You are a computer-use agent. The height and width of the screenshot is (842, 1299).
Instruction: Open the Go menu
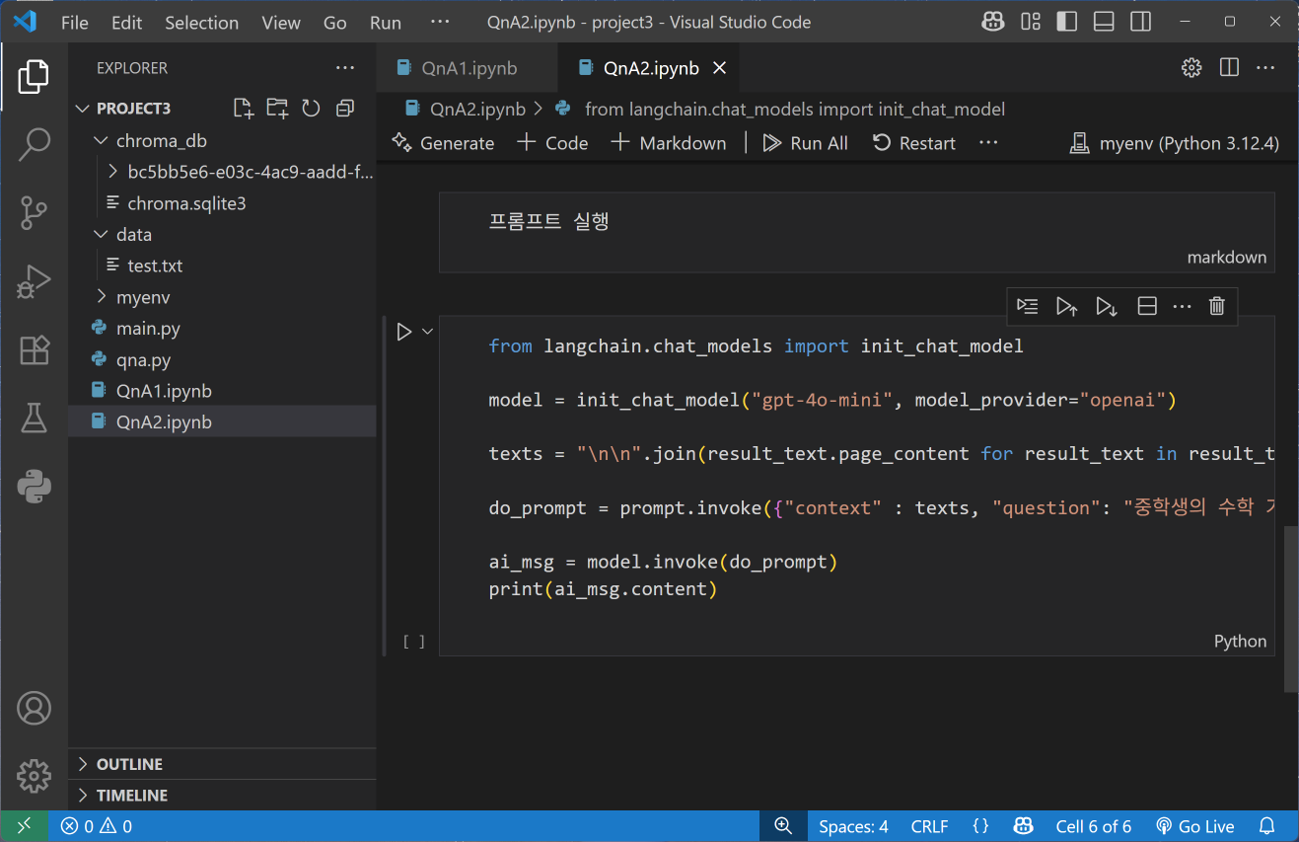pyautogui.click(x=335, y=22)
